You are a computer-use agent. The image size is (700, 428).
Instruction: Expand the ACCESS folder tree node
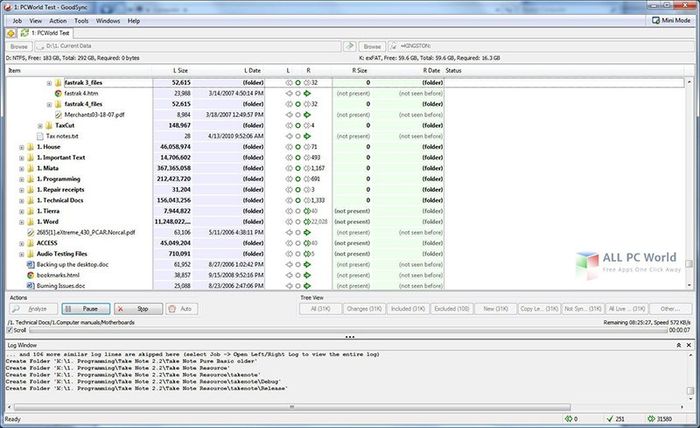tap(21, 244)
